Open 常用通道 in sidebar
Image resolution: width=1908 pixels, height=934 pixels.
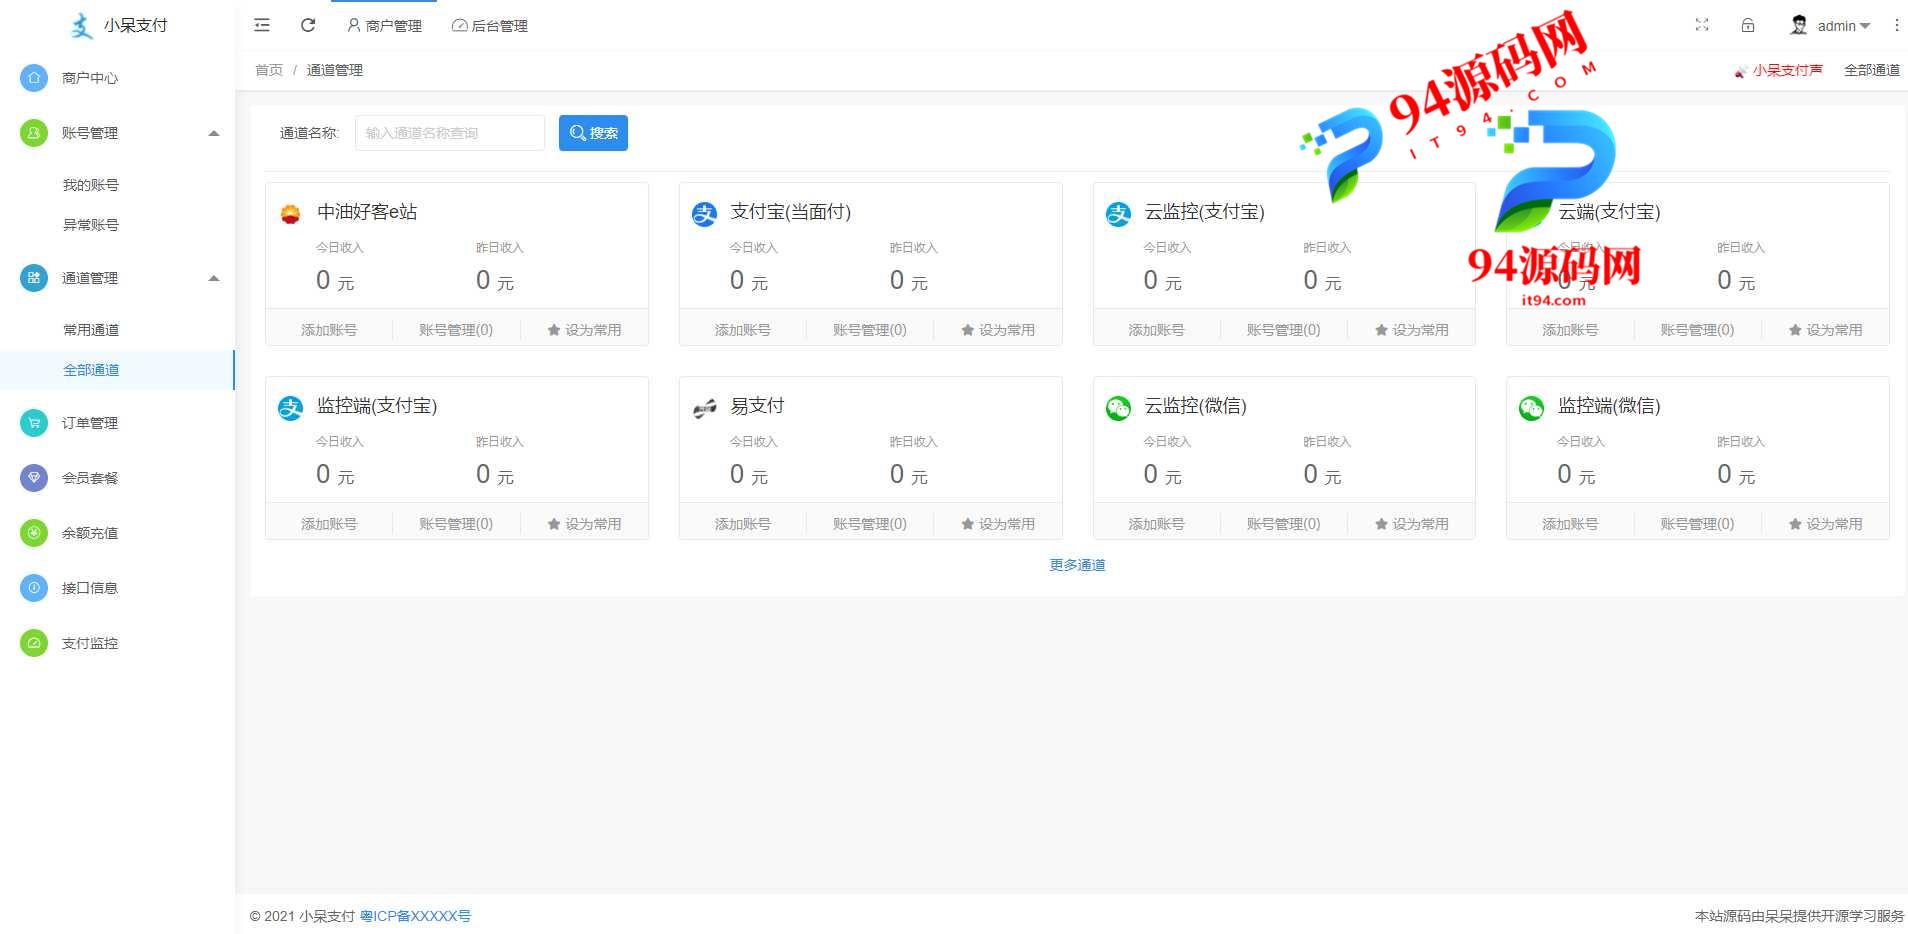[x=91, y=330]
